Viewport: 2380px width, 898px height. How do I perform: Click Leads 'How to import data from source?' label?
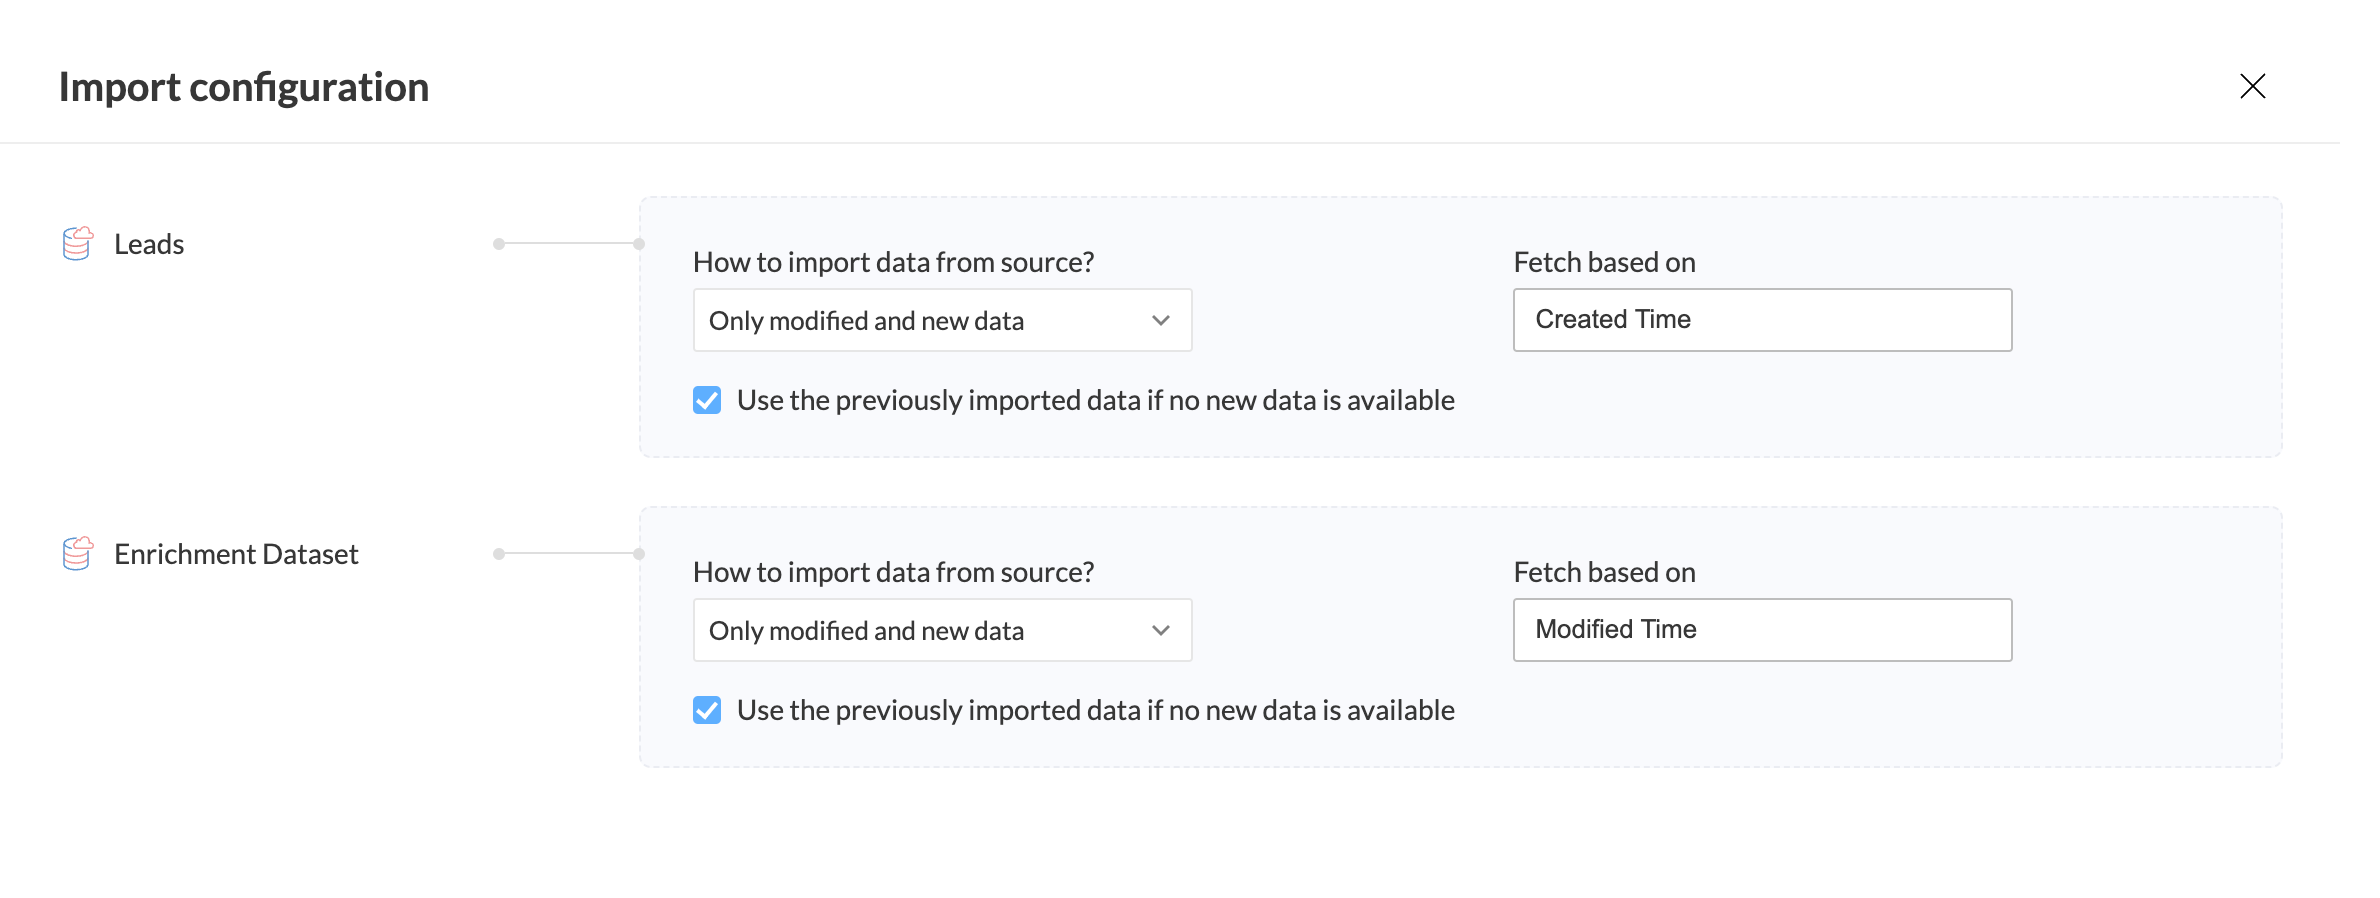click(893, 262)
